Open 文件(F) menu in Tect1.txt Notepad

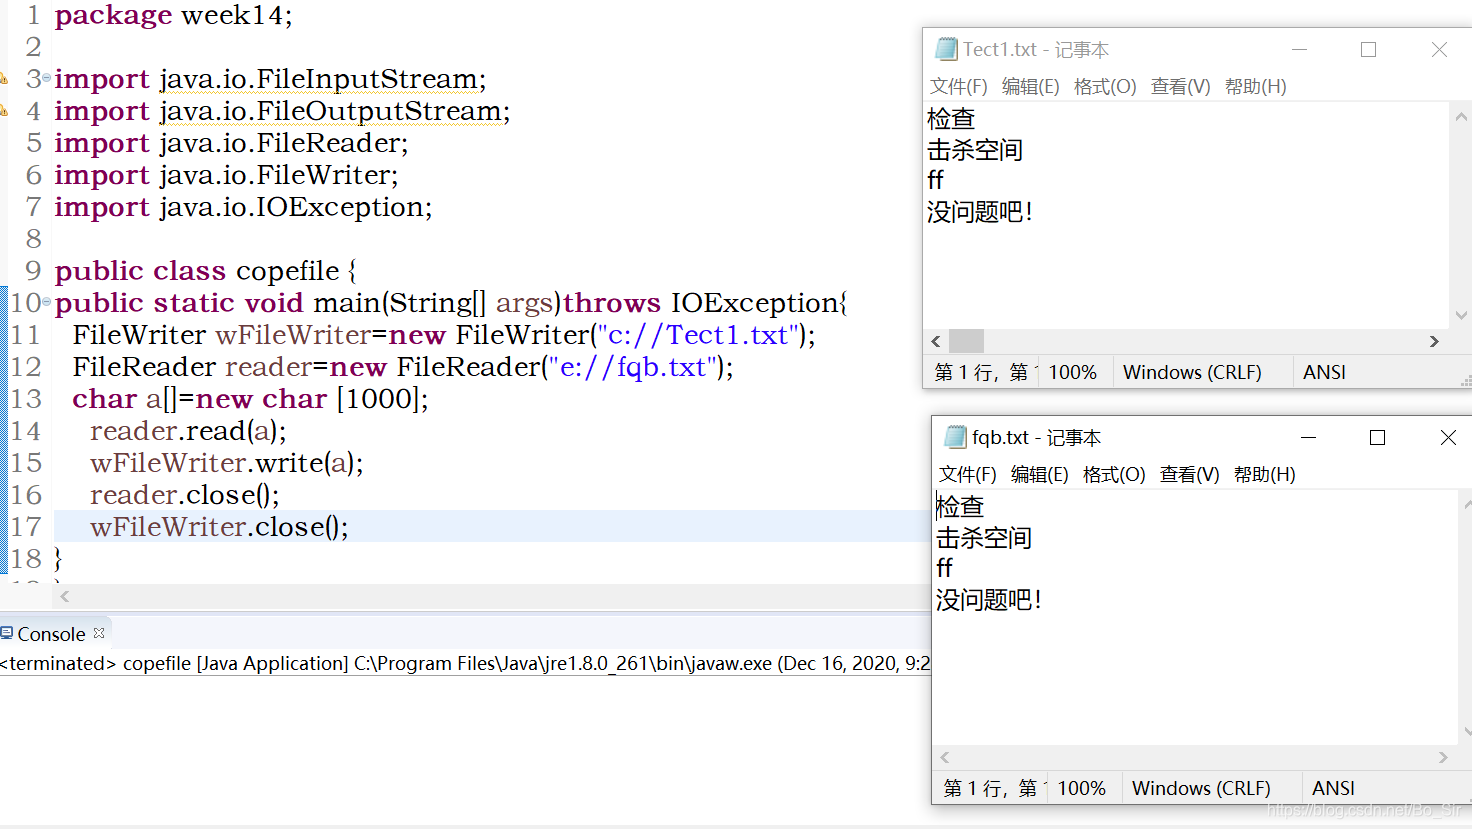[958, 86]
